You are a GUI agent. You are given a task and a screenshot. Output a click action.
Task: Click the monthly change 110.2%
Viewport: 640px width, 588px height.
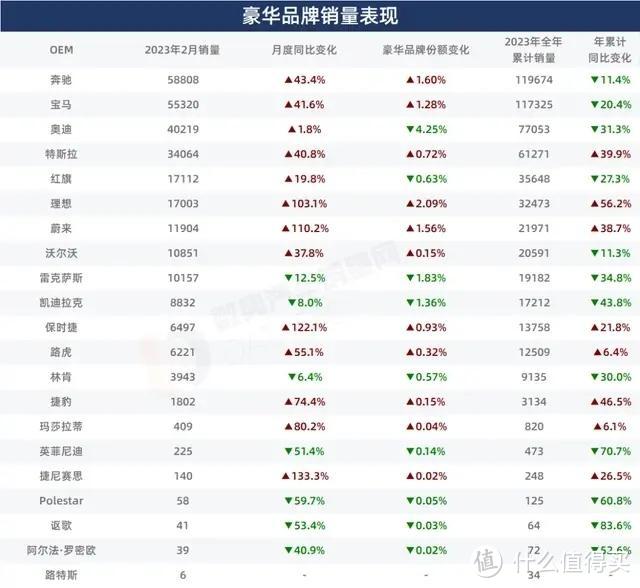(305, 228)
